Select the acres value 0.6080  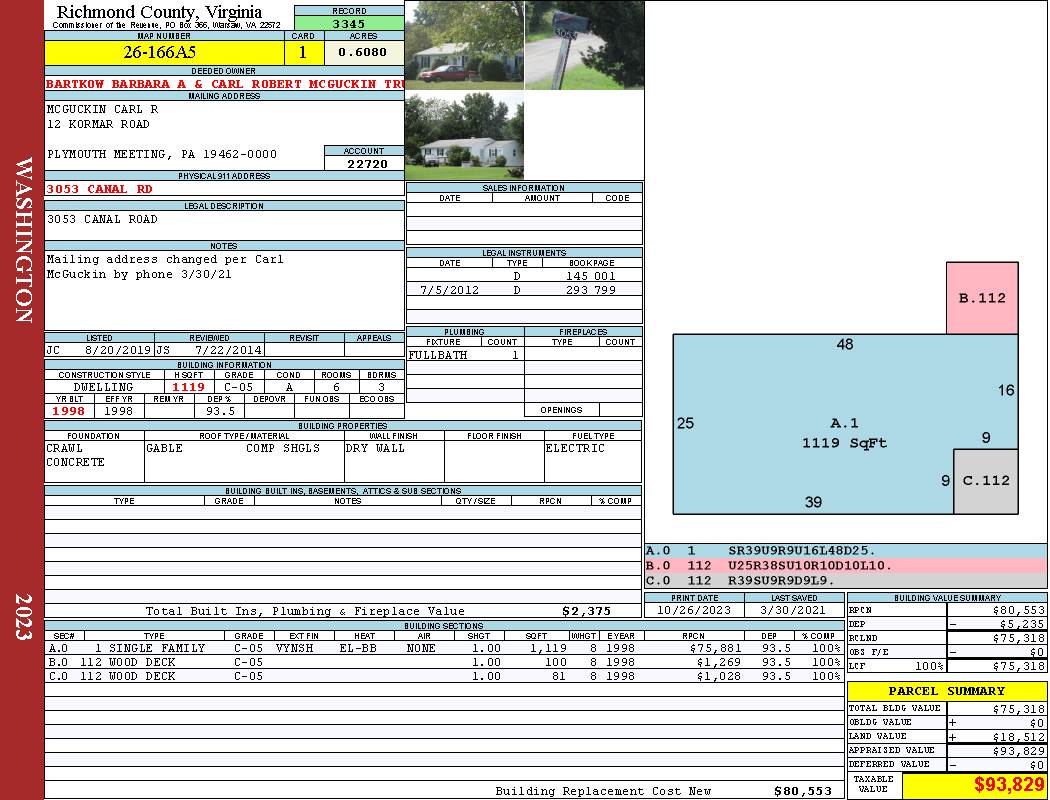pos(363,52)
